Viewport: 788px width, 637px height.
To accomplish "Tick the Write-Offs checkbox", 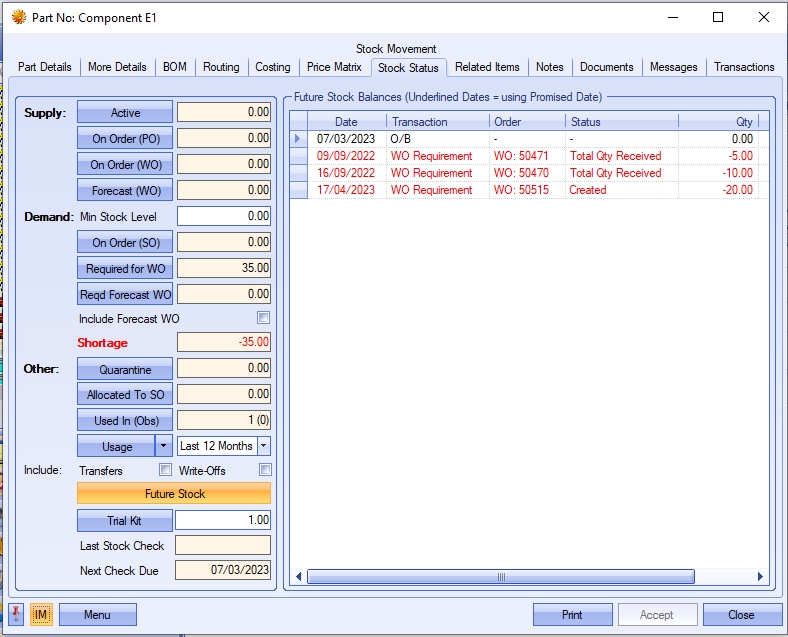I will [x=265, y=470].
